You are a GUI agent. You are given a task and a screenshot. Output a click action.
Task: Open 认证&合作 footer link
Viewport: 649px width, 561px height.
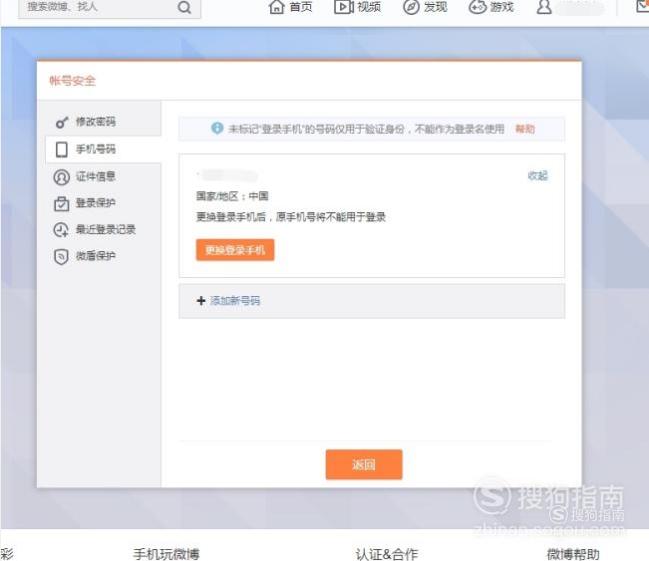[387, 554]
